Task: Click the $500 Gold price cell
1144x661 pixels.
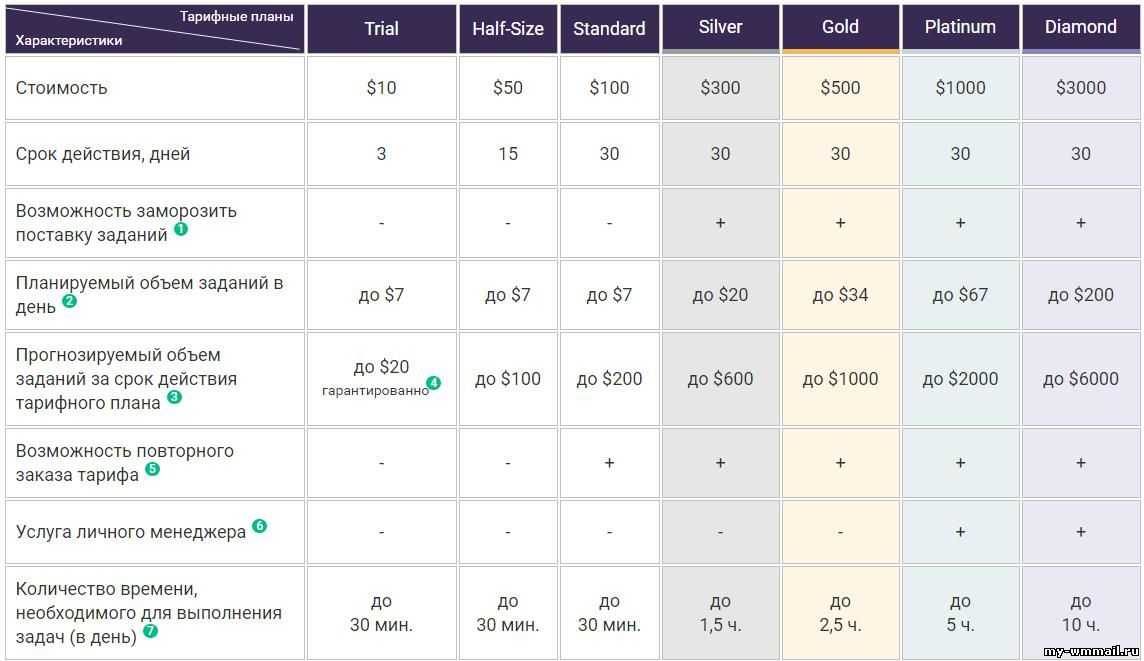Action: (840, 88)
